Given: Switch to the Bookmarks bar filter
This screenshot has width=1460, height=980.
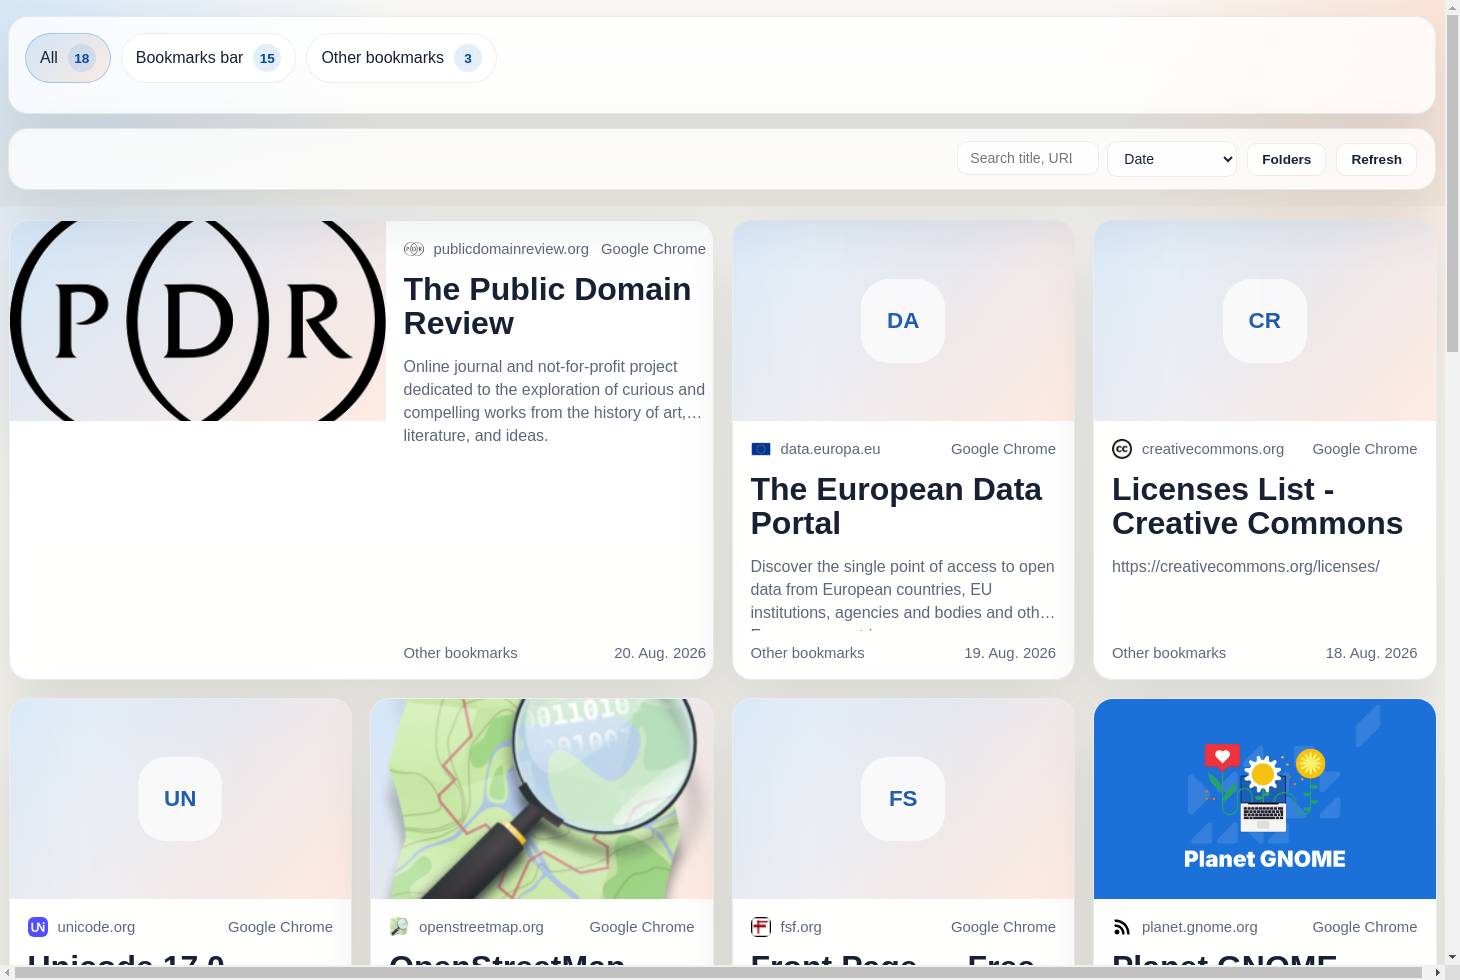Looking at the screenshot, I should point(208,58).
